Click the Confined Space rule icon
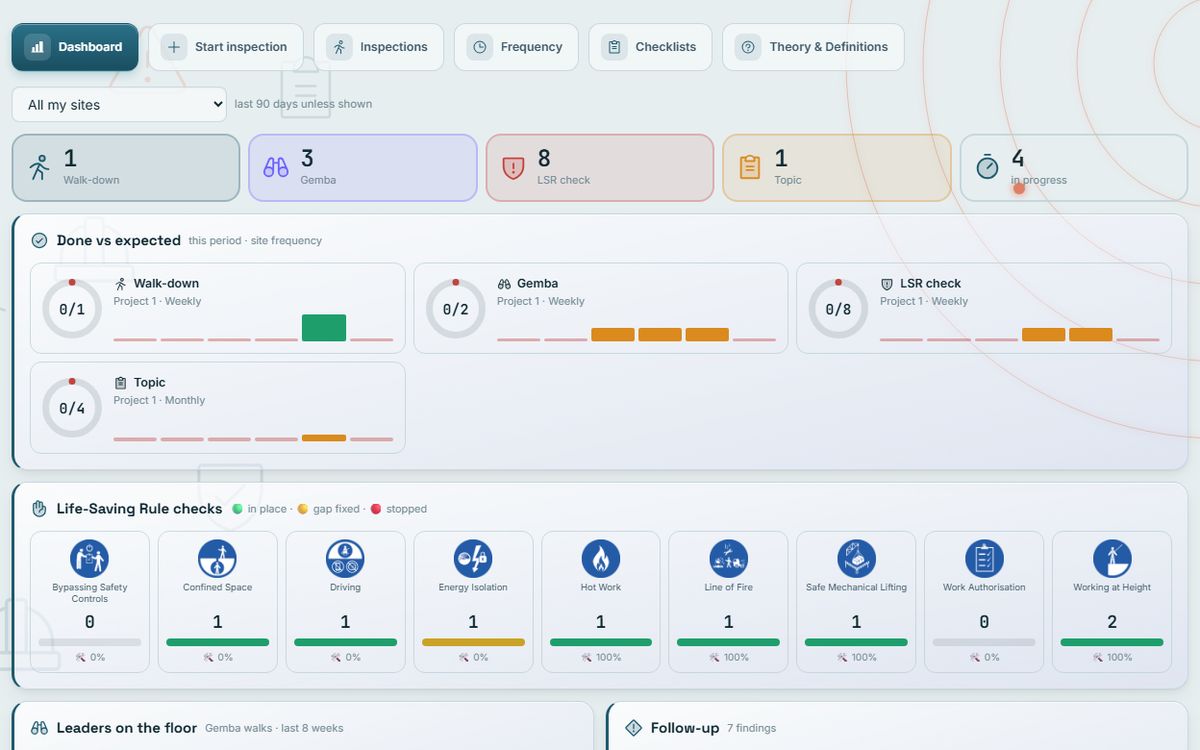The height and width of the screenshot is (750, 1200). 217,558
